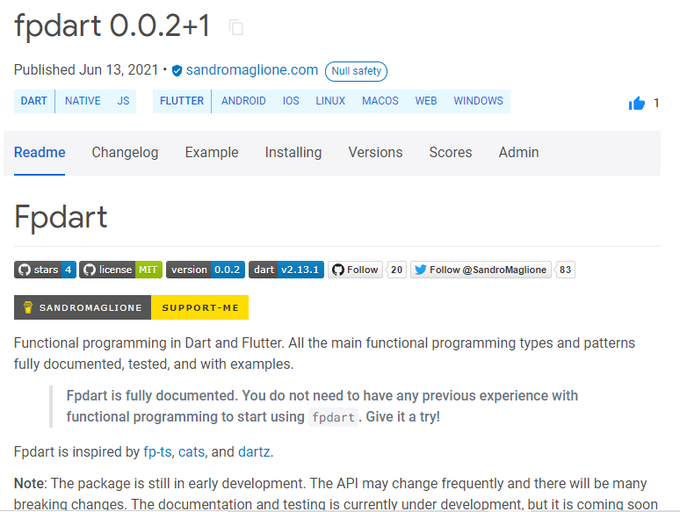This screenshot has height=512, width=680.
Task: Click the GitHub Follow button
Action: (355, 270)
